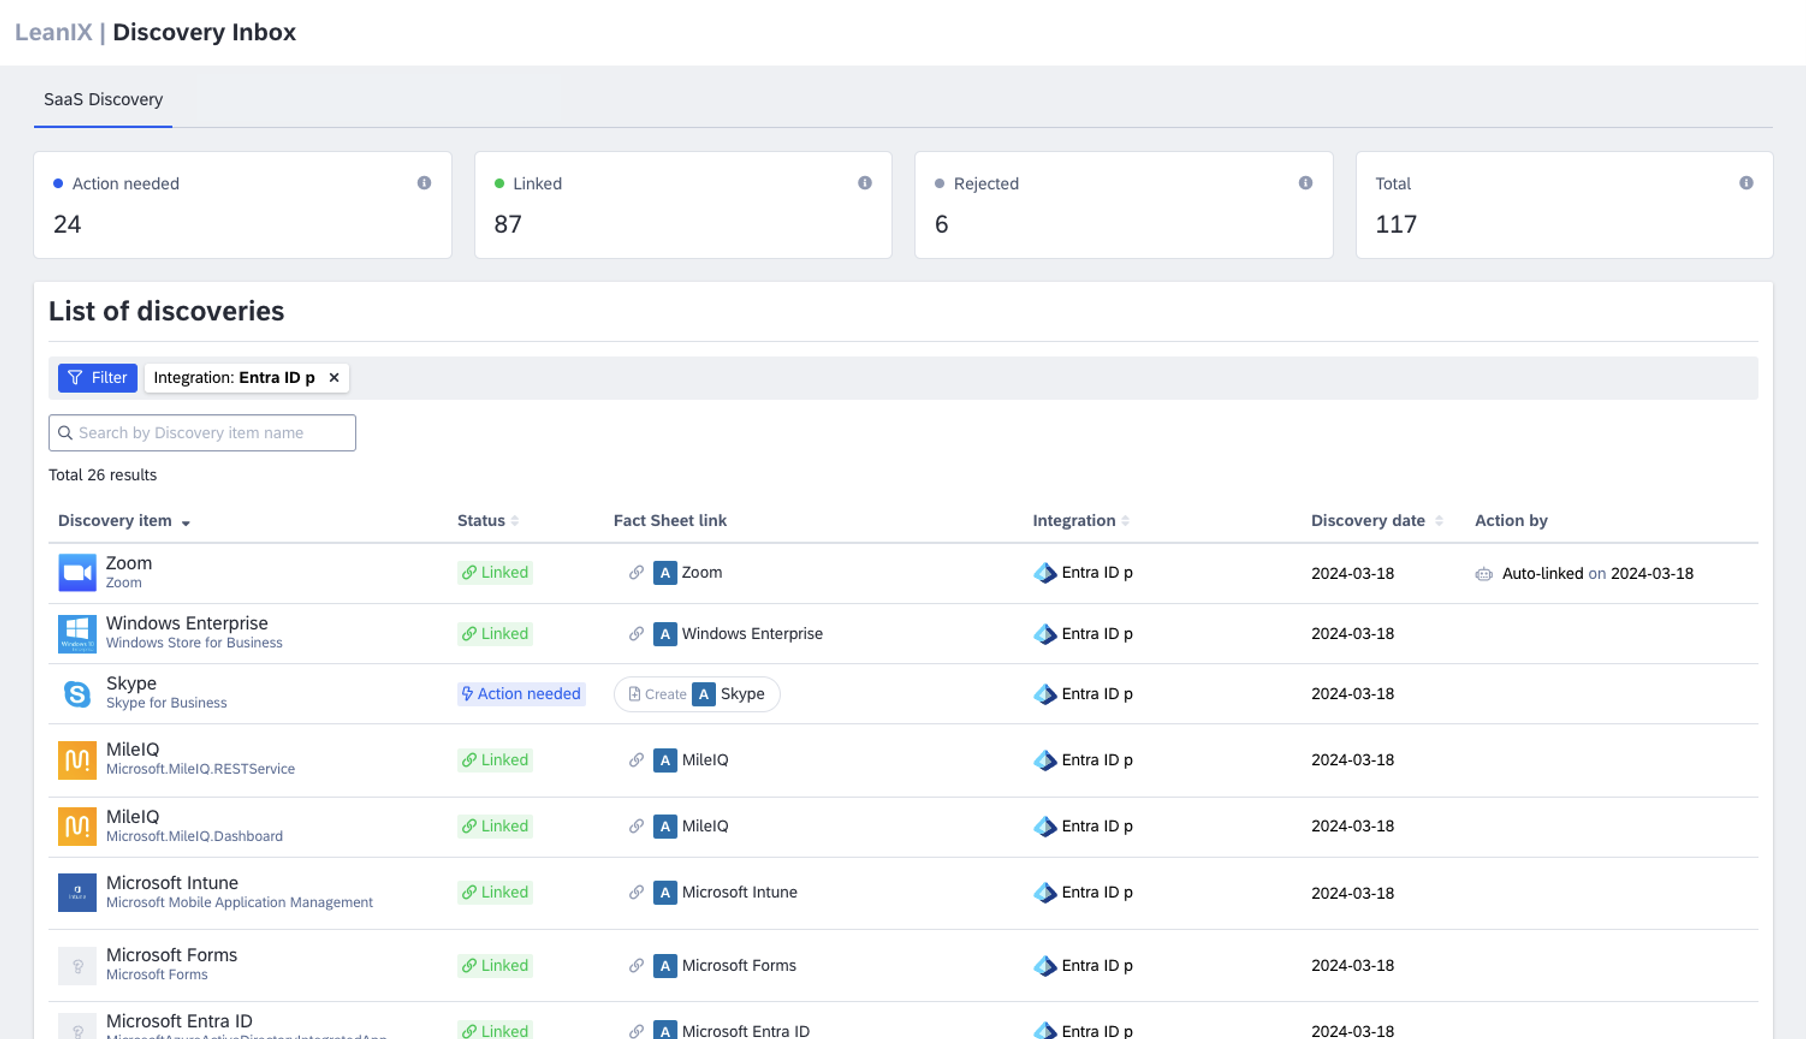Click the Linked status badge for Zoom

coord(495,573)
